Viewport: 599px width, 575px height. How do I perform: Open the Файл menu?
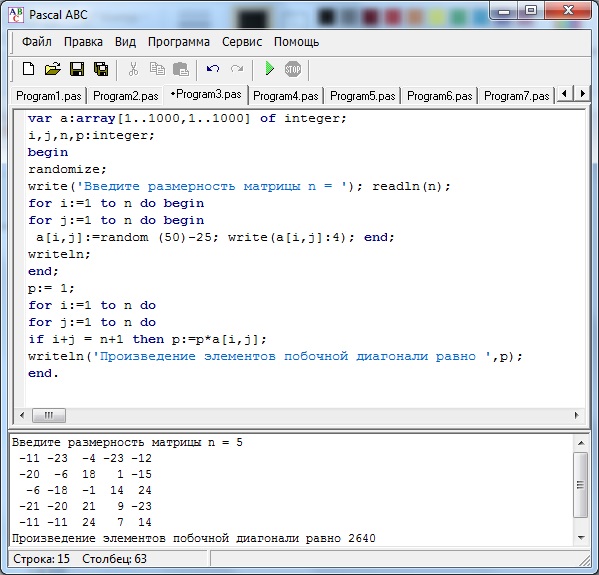(x=37, y=42)
